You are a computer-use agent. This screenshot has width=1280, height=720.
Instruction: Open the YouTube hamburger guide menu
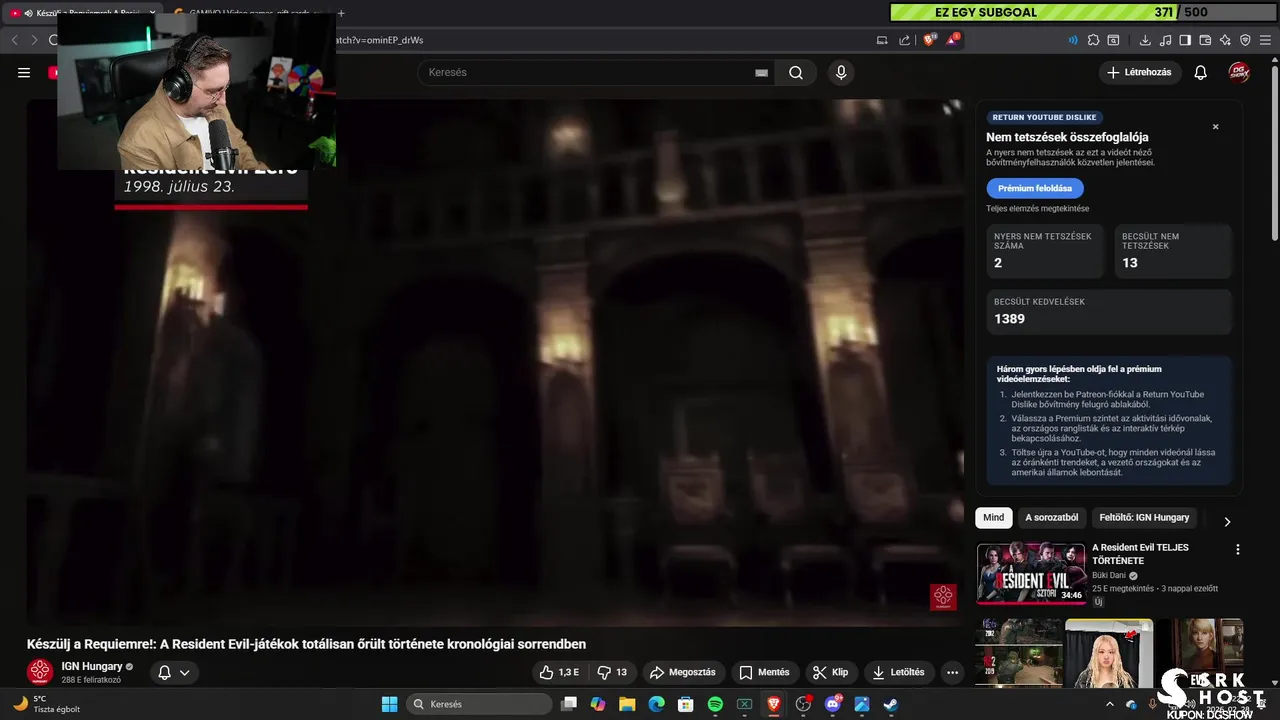tap(24, 72)
